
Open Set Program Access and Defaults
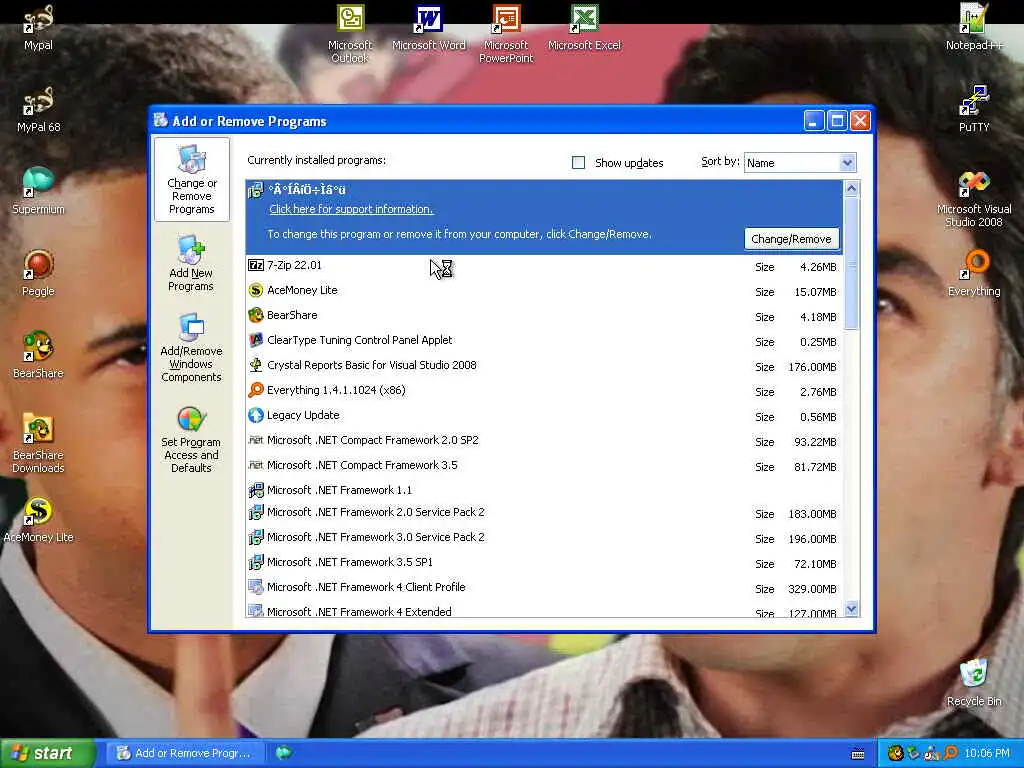(x=191, y=440)
